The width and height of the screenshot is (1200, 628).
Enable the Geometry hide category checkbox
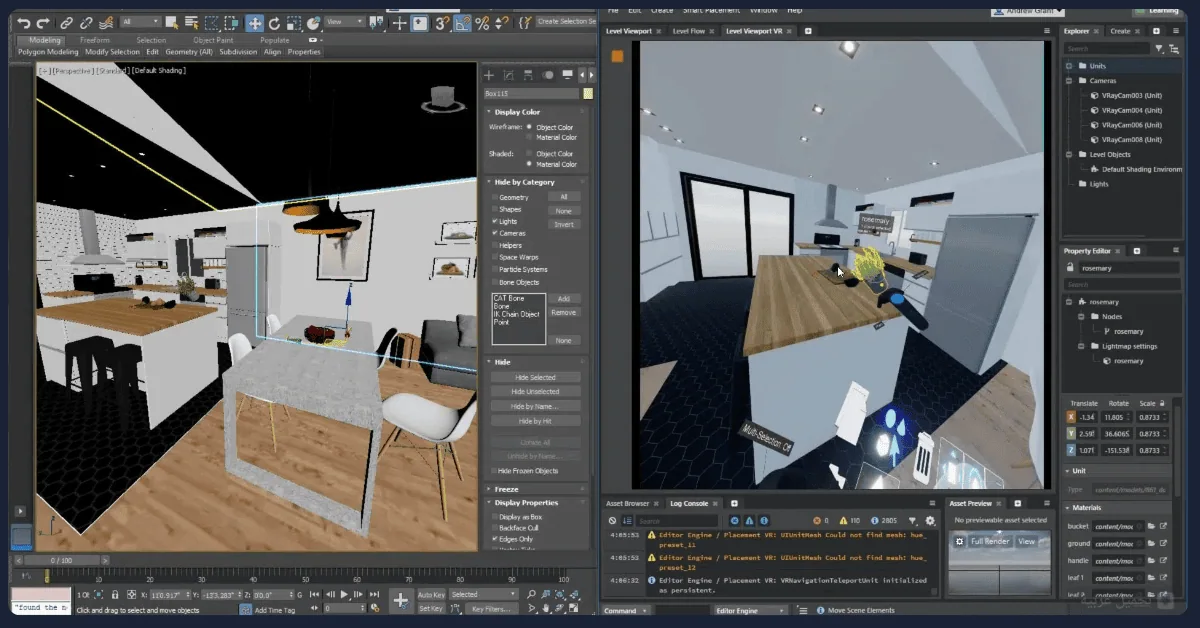[x=495, y=198]
